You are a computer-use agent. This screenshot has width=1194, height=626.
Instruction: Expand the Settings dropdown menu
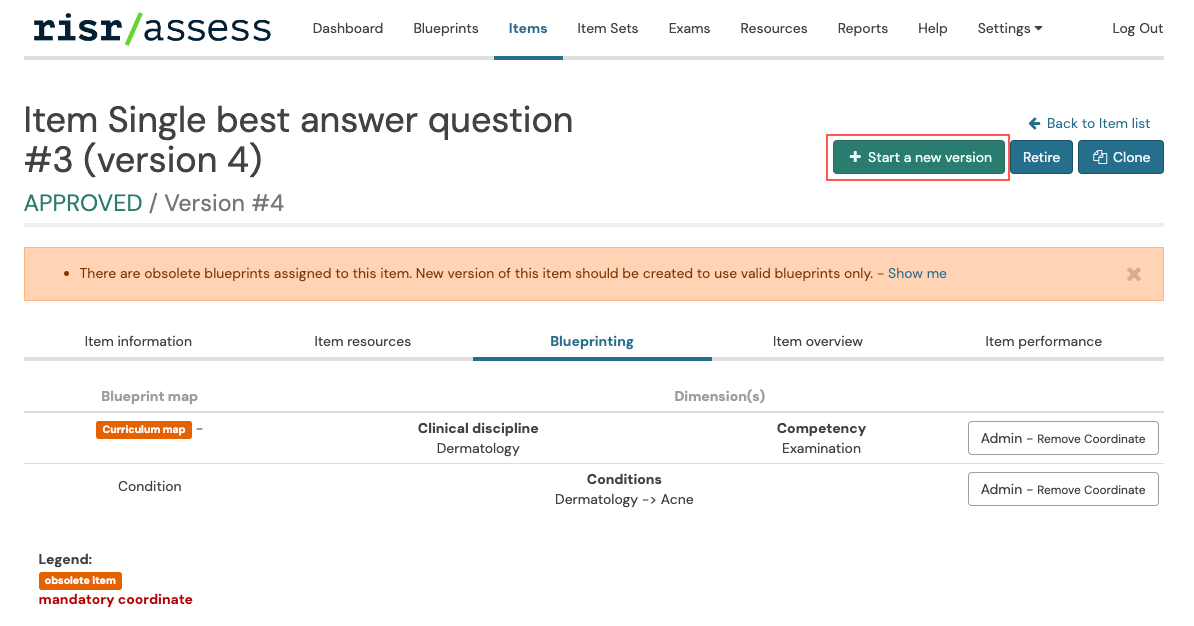[1009, 28]
